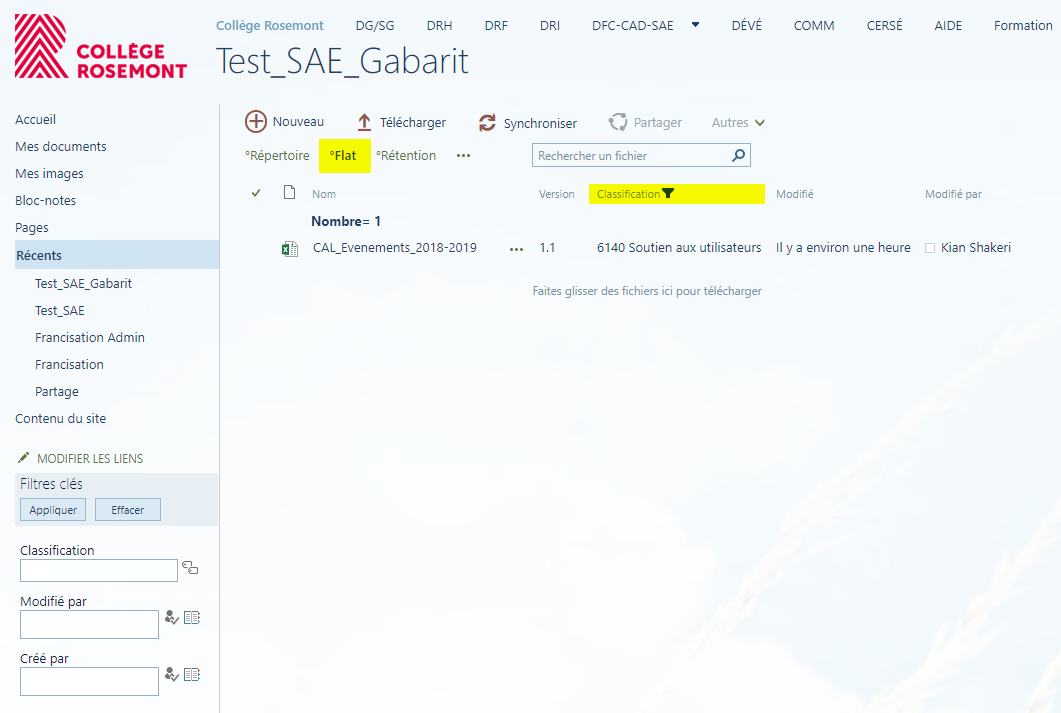Toggle presence checkbox next to Kian Shakeri
Viewport: 1061px width, 713px height.
click(930, 248)
